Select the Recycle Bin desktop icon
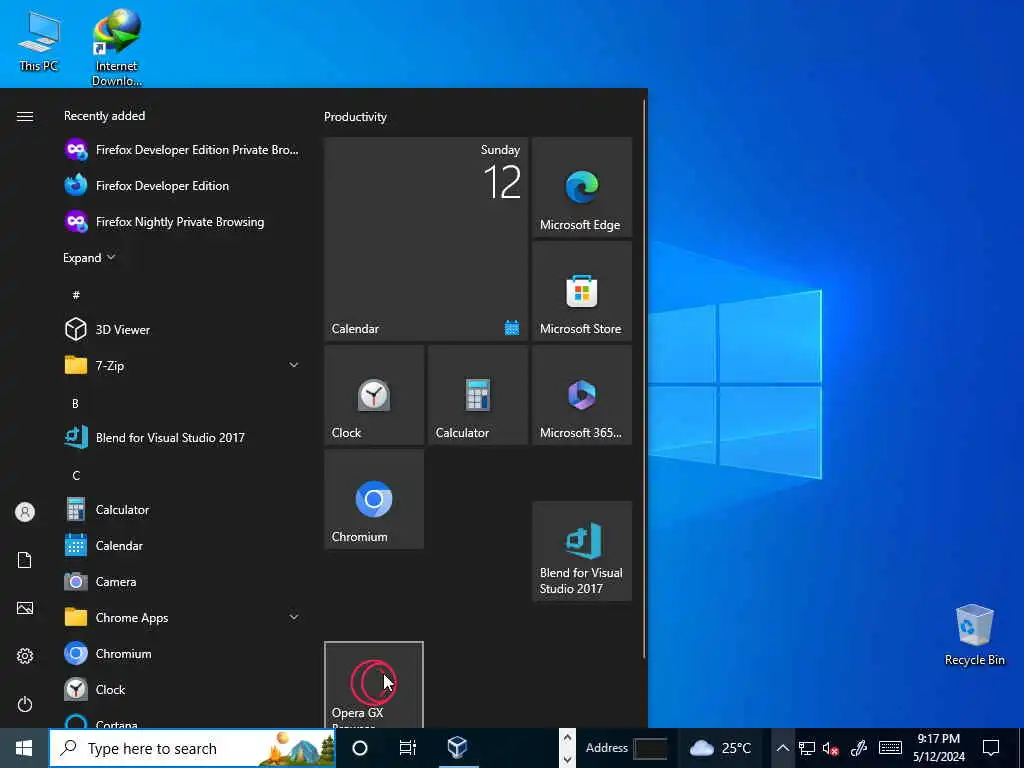 (974, 635)
